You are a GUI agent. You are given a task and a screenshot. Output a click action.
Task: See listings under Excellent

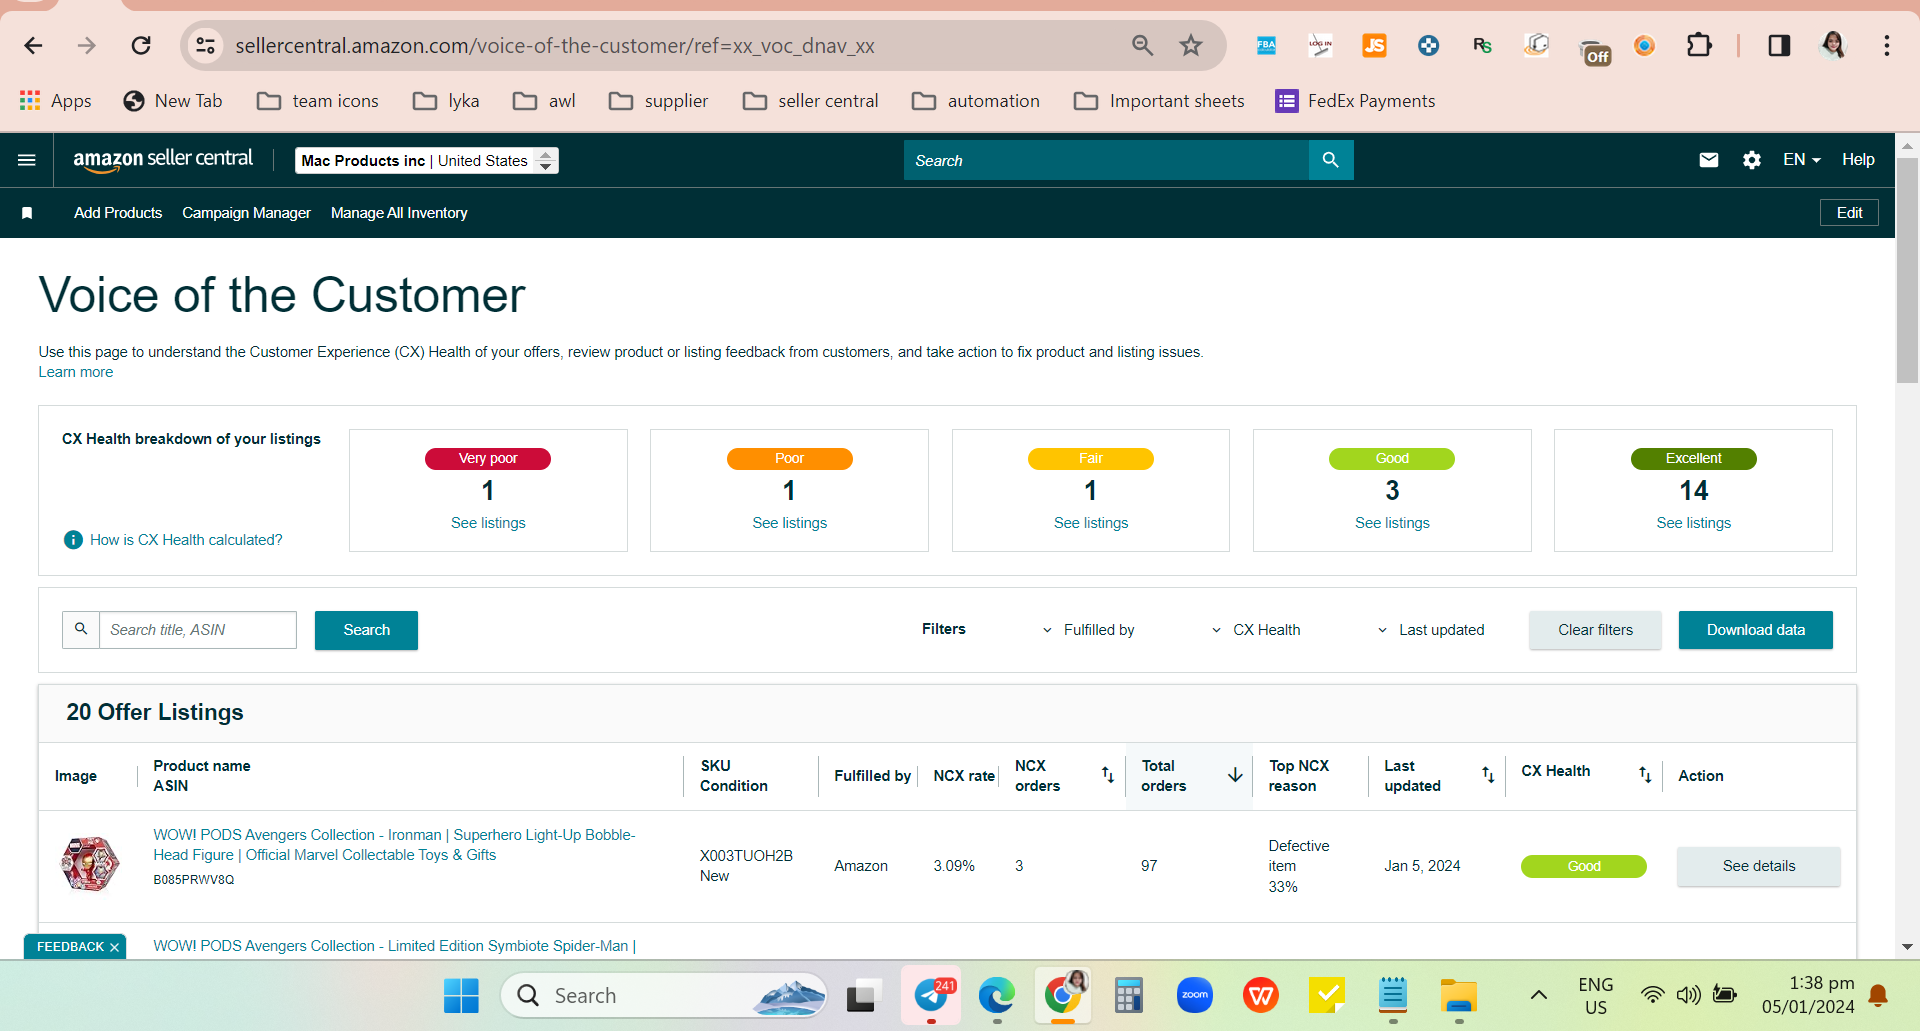click(1694, 523)
